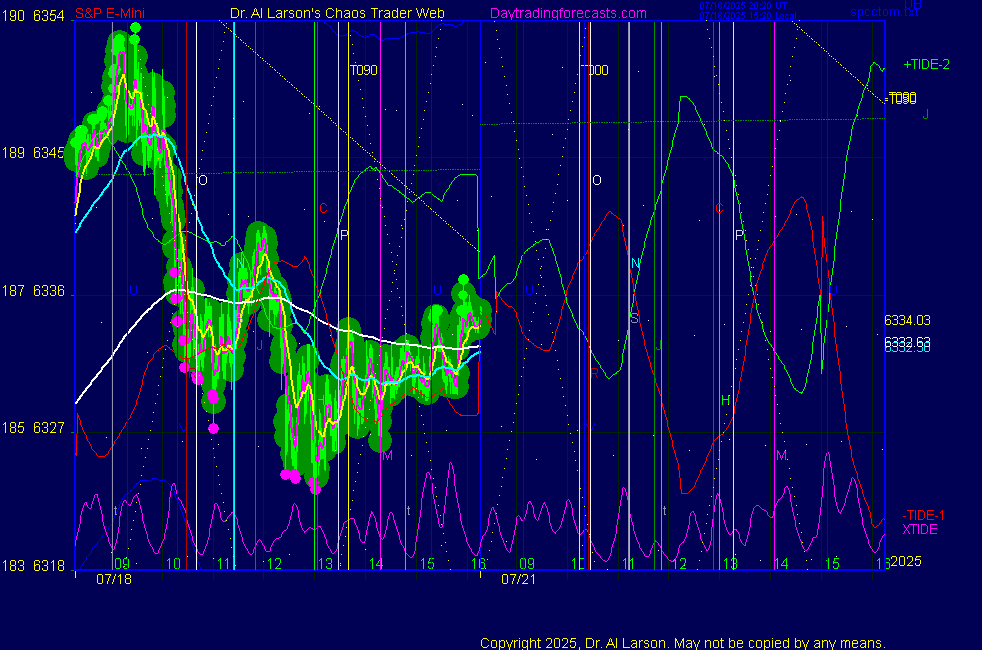Select the red "C" marker in the 07/18 session
The image size is (982, 650).
(x=323, y=208)
